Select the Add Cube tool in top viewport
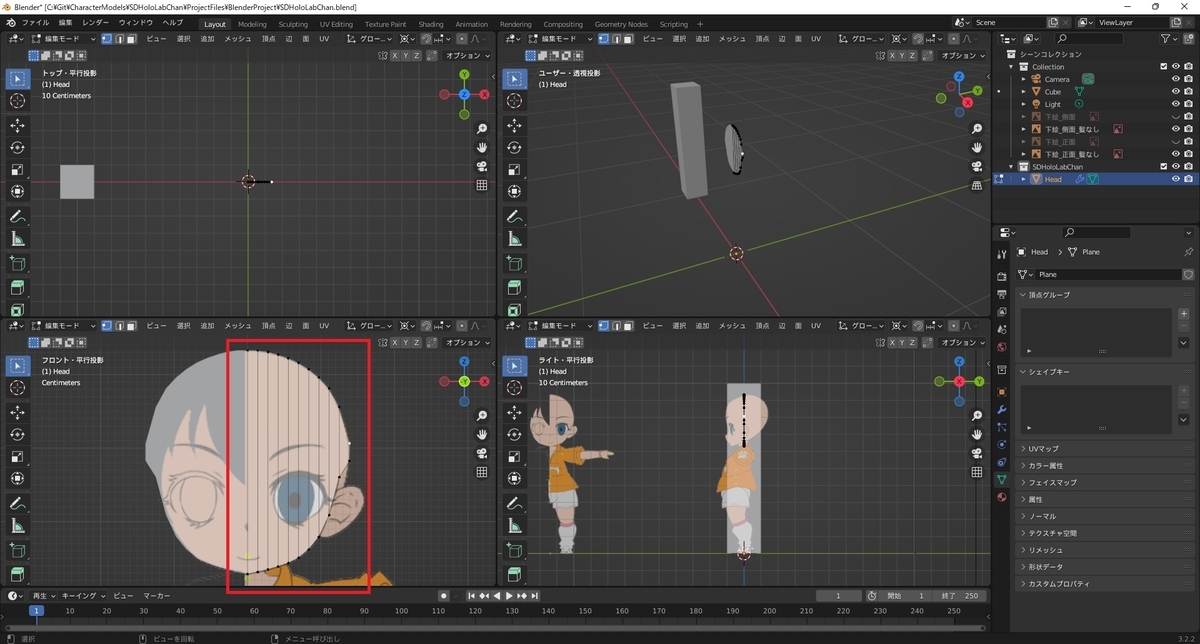This screenshot has width=1200, height=644. coord(18,264)
